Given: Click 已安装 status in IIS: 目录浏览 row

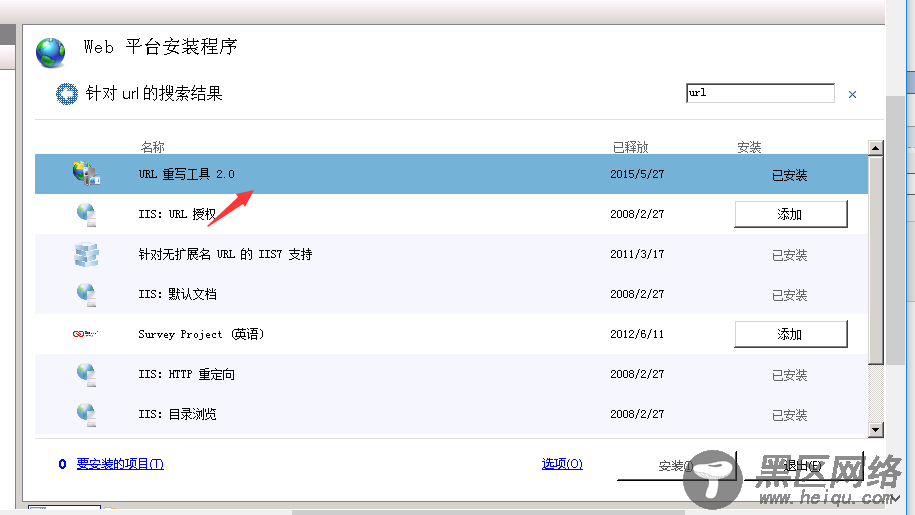Looking at the screenshot, I should click(x=790, y=415).
